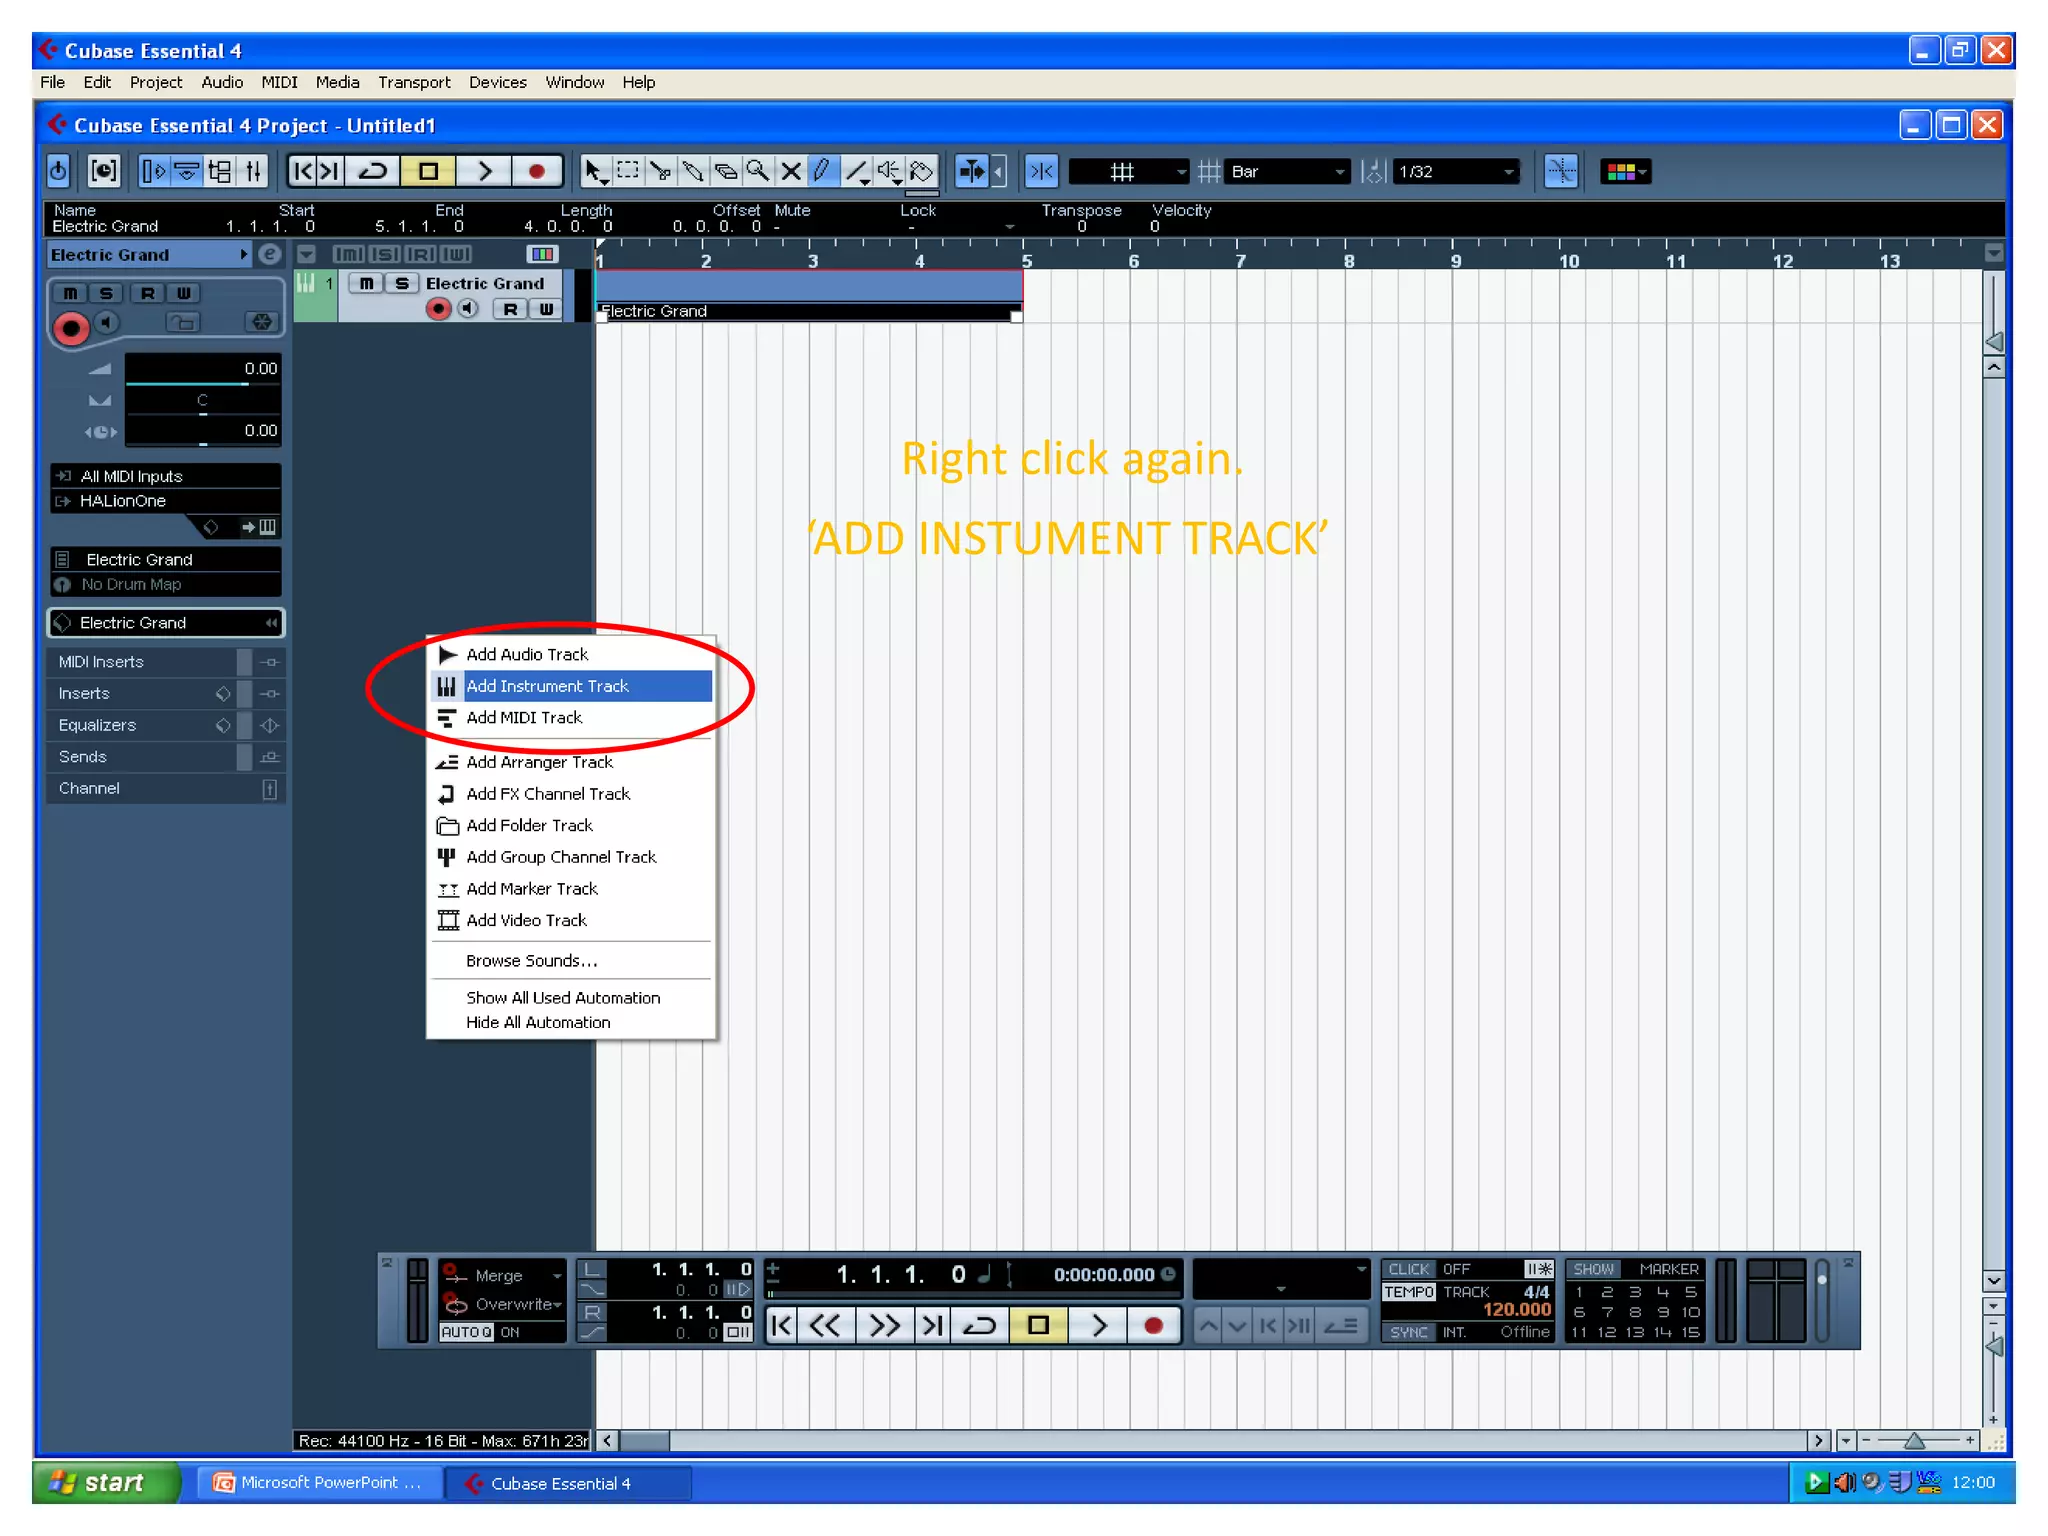This screenshot has width=2048, height=1536.
Task: Toggle Snap on/off button
Action: click(1041, 172)
